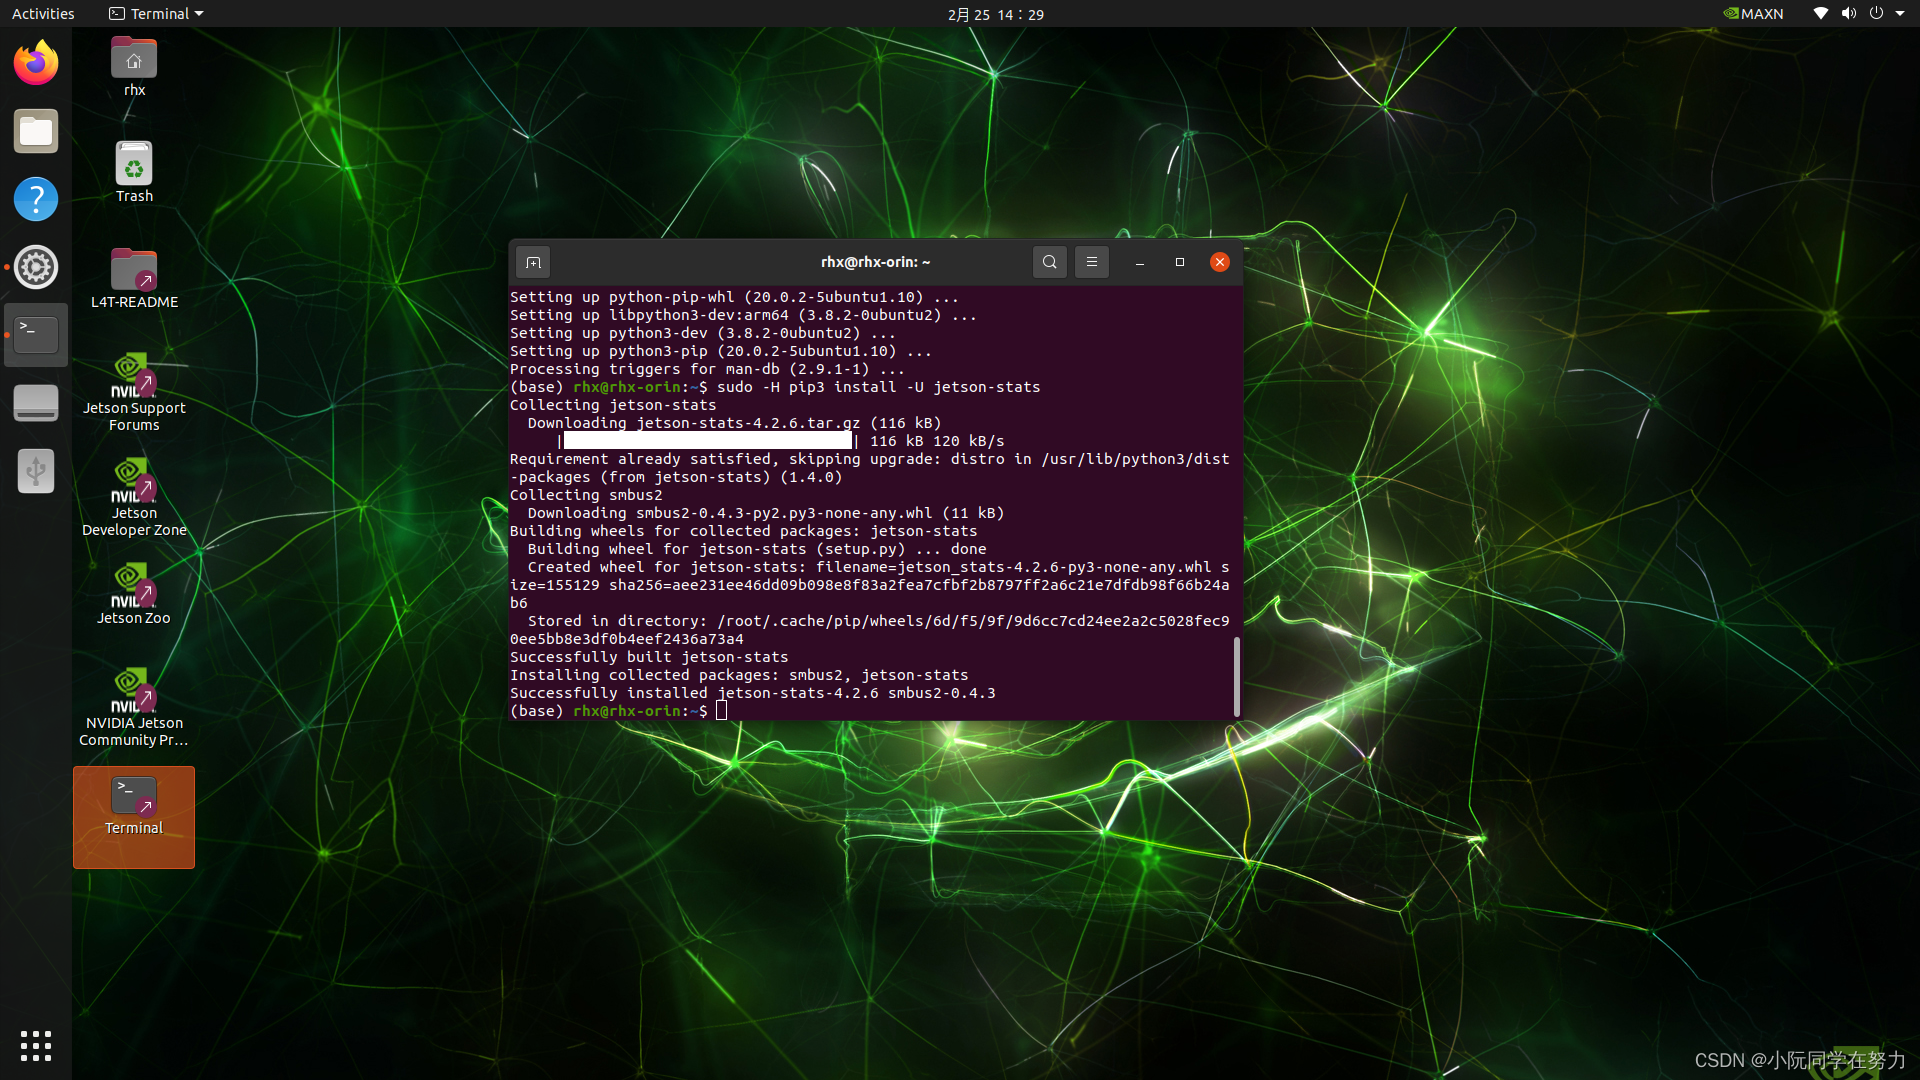This screenshot has height=1080, width=1920.
Task: Click the rhx@rhx-orin: ~ title bar
Action: [875, 262]
